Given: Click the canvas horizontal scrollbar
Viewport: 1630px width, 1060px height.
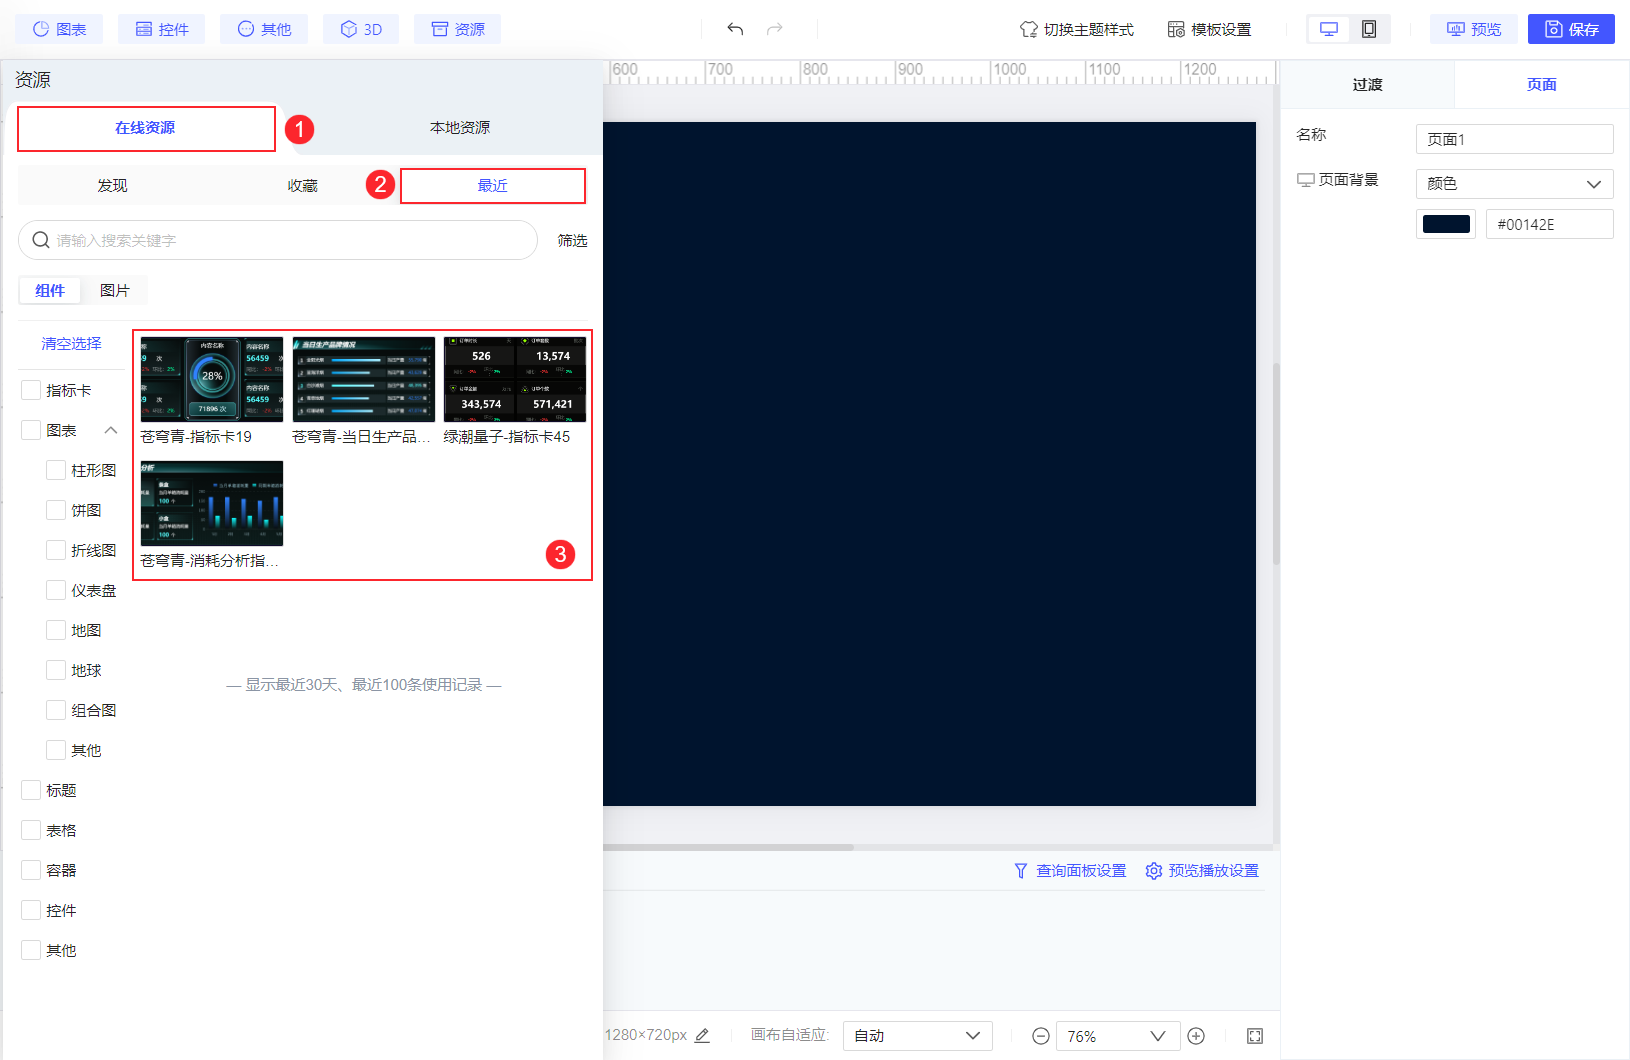Looking at the screenshot, I should [x=728, y=847].
